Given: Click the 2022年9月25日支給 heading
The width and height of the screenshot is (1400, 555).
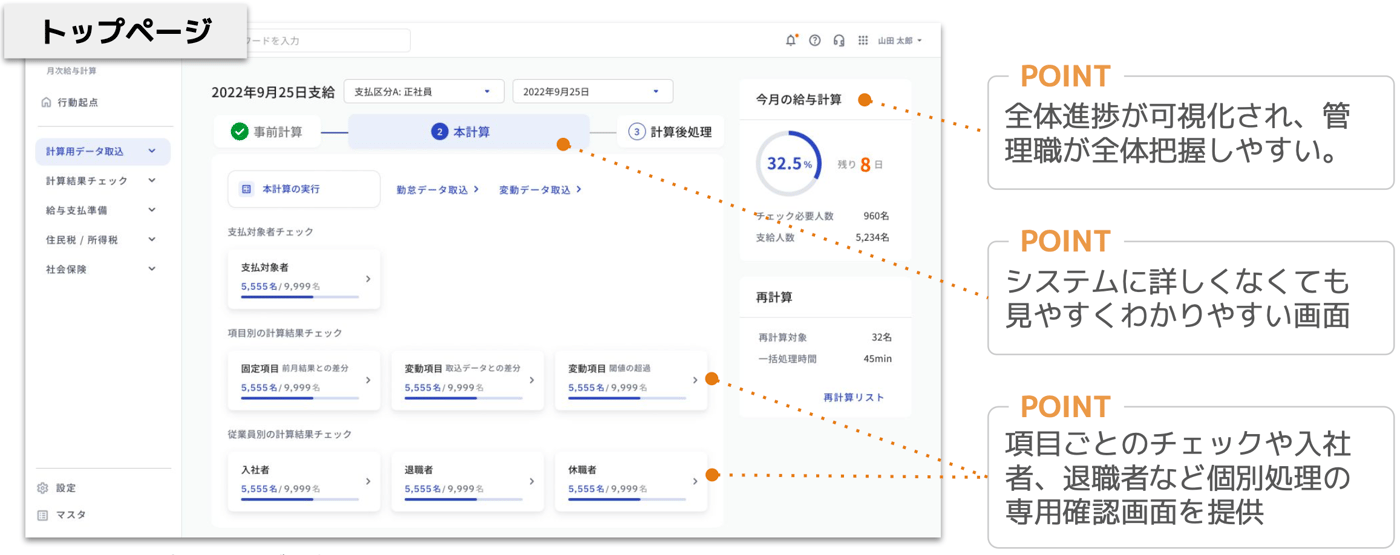Looking at the screenshot, I should pos(273,92).
